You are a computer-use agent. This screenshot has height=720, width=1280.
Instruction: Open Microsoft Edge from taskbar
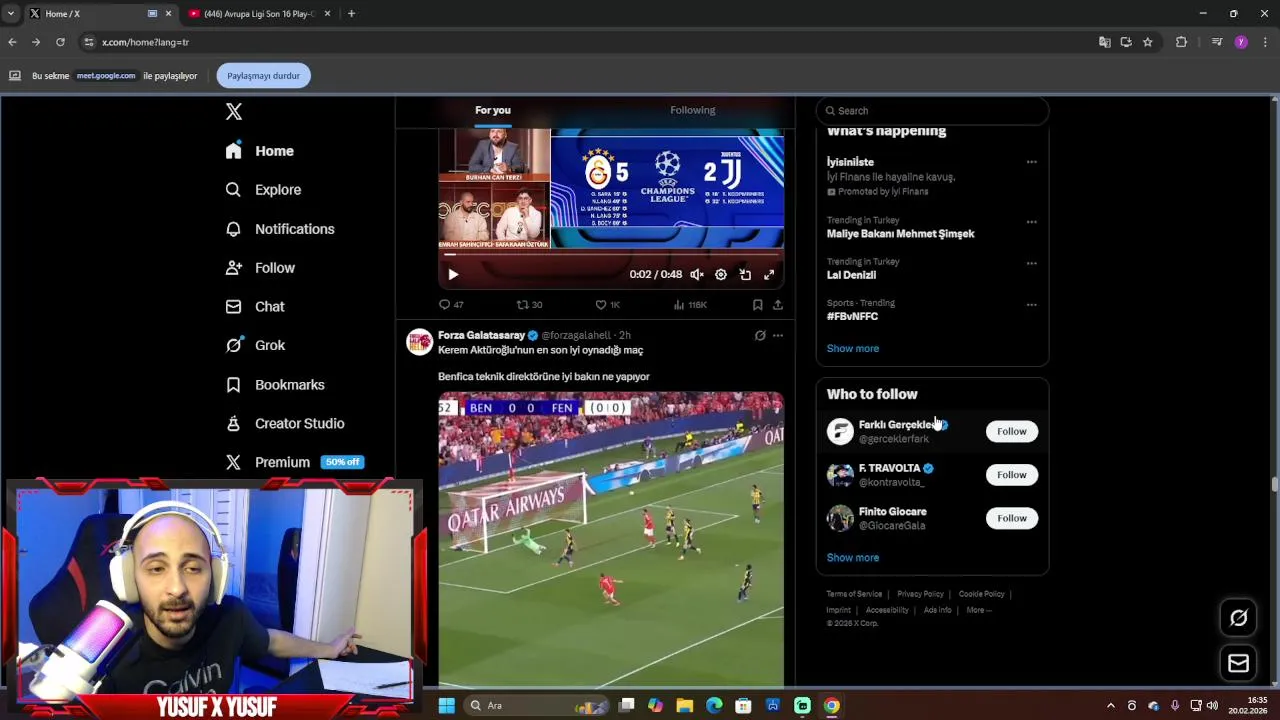(714, 705)
